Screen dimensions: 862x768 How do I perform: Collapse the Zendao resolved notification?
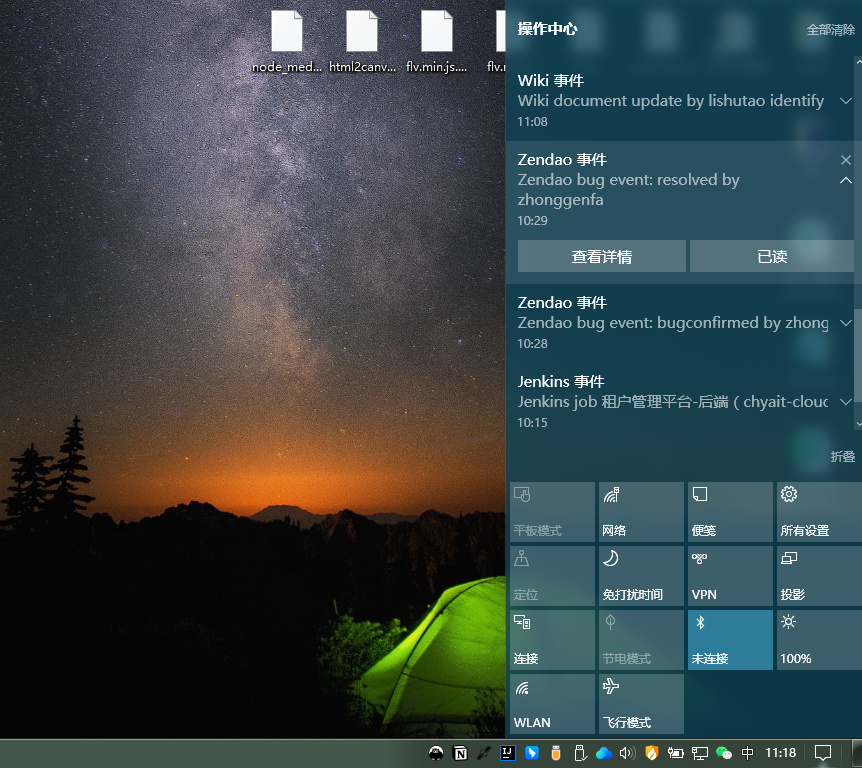(845, 181)
